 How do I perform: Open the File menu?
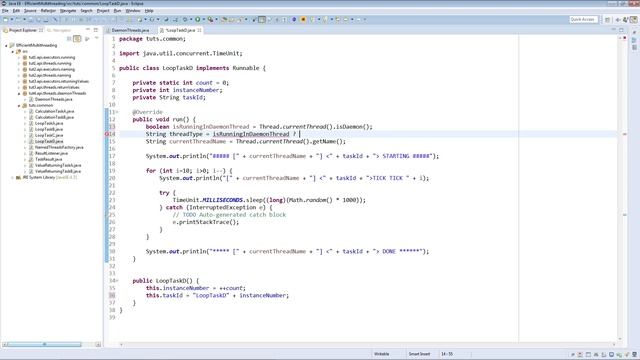pyautogui.click(x=5, y=11)
